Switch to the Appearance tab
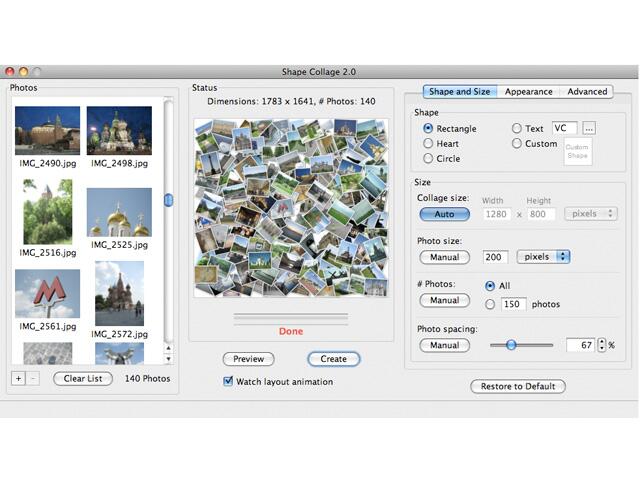Viewport: 640px width, 480px height. [528, 91]
